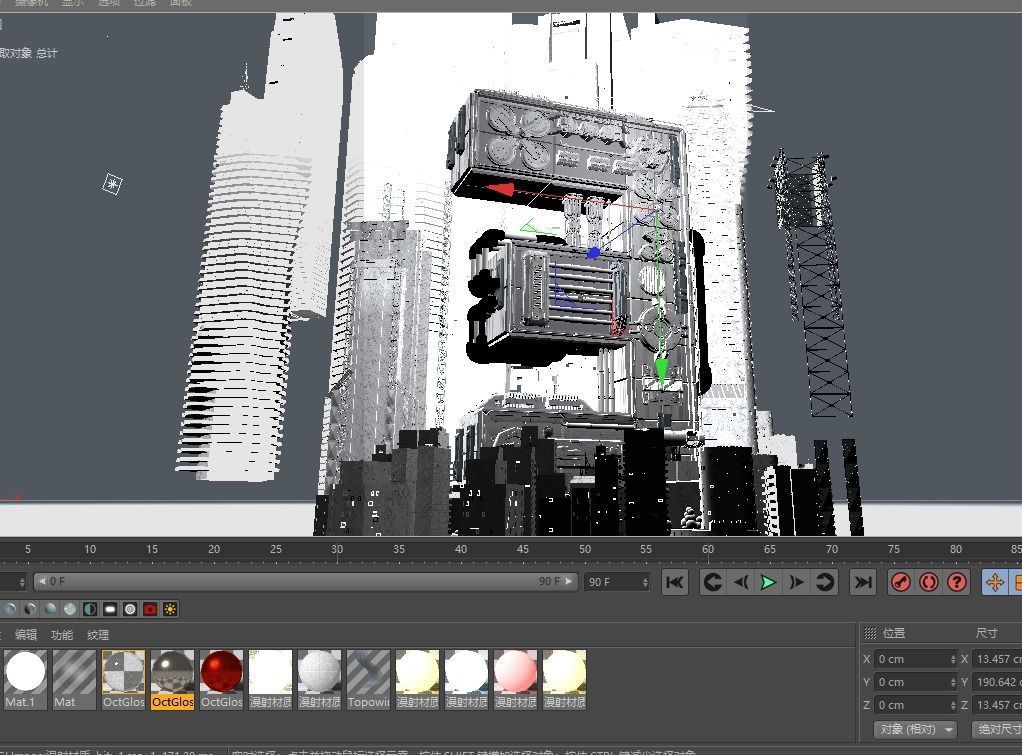The height and width of the screenshot is (755, 1022).
Task: Click the red X-axis arrow handle
Action: click(x=499, y=190)
